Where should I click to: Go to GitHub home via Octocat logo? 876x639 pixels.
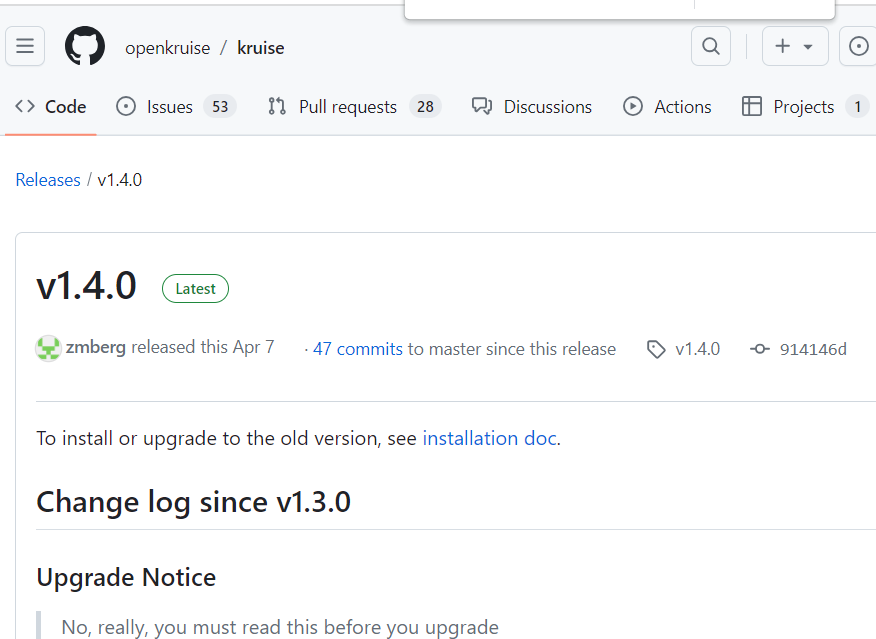(85, 46)
